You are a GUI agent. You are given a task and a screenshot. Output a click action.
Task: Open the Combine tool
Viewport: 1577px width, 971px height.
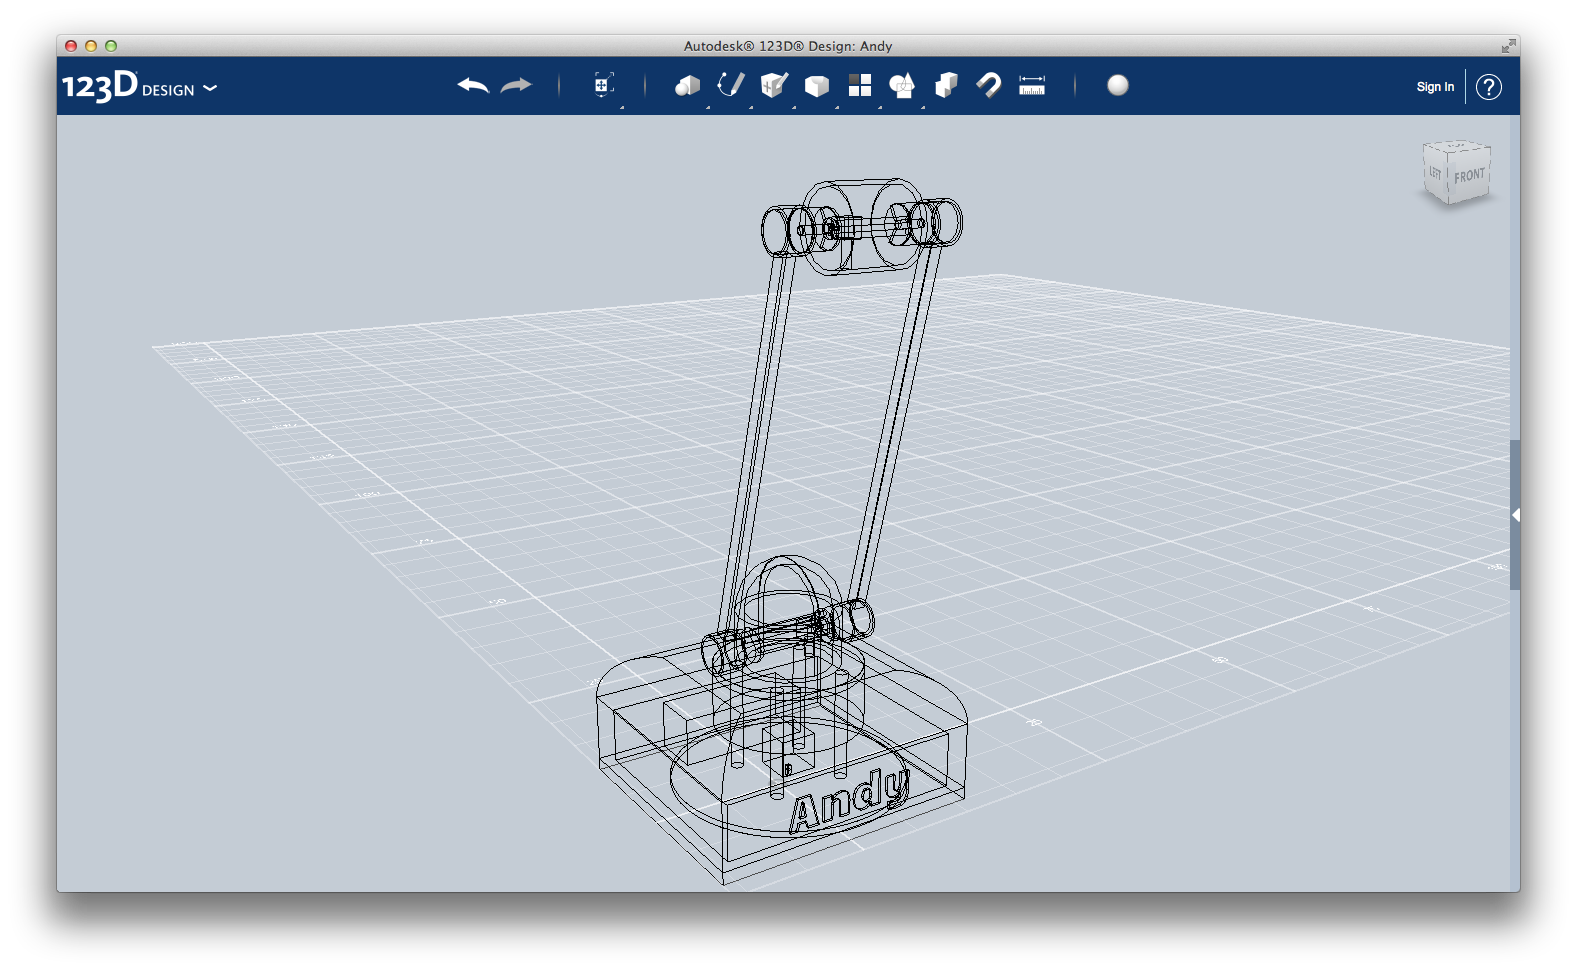946,86
